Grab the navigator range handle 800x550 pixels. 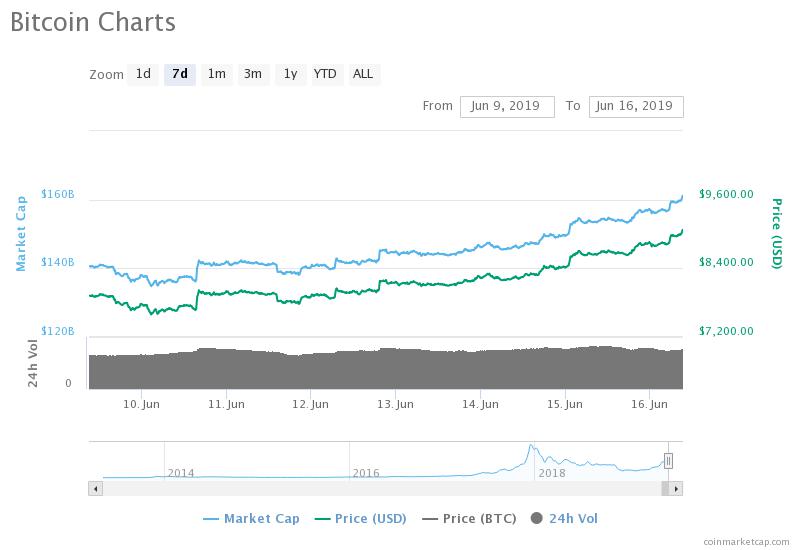(668, 461)
